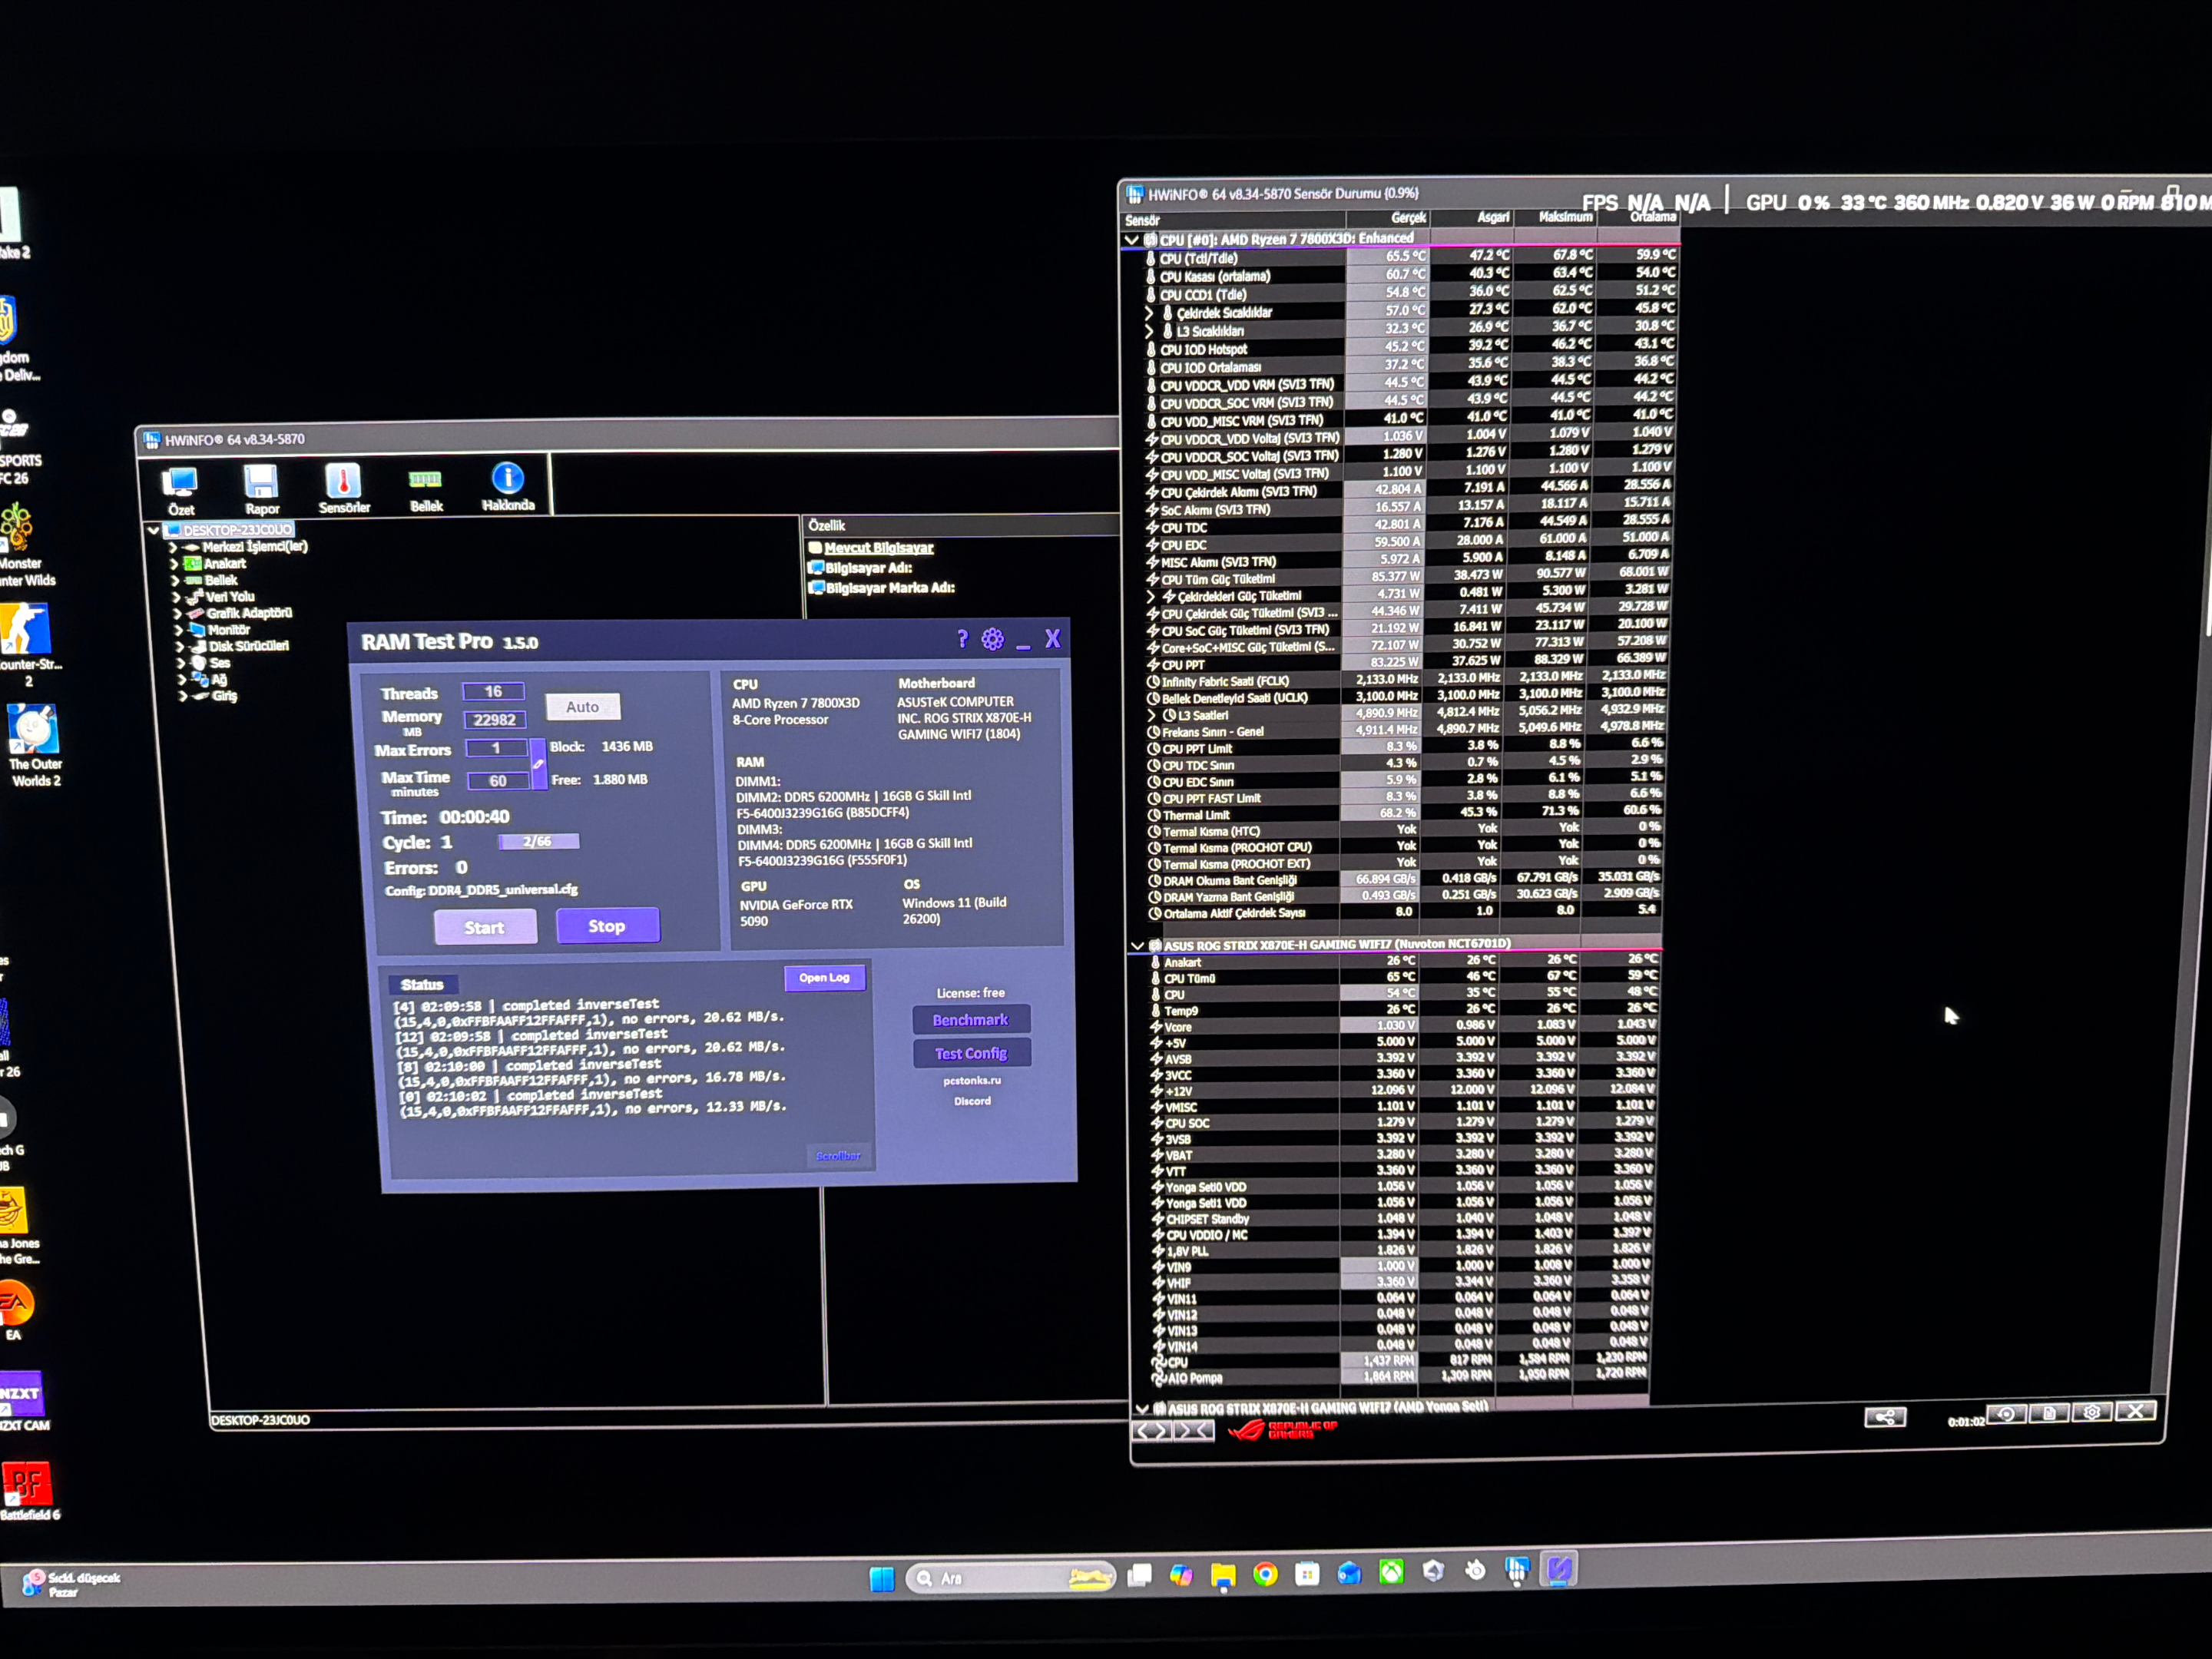Click the Max Time minutes field
Viewport: 2212px width, 1659px height.
pyautogui.click(x=498, y=780)
